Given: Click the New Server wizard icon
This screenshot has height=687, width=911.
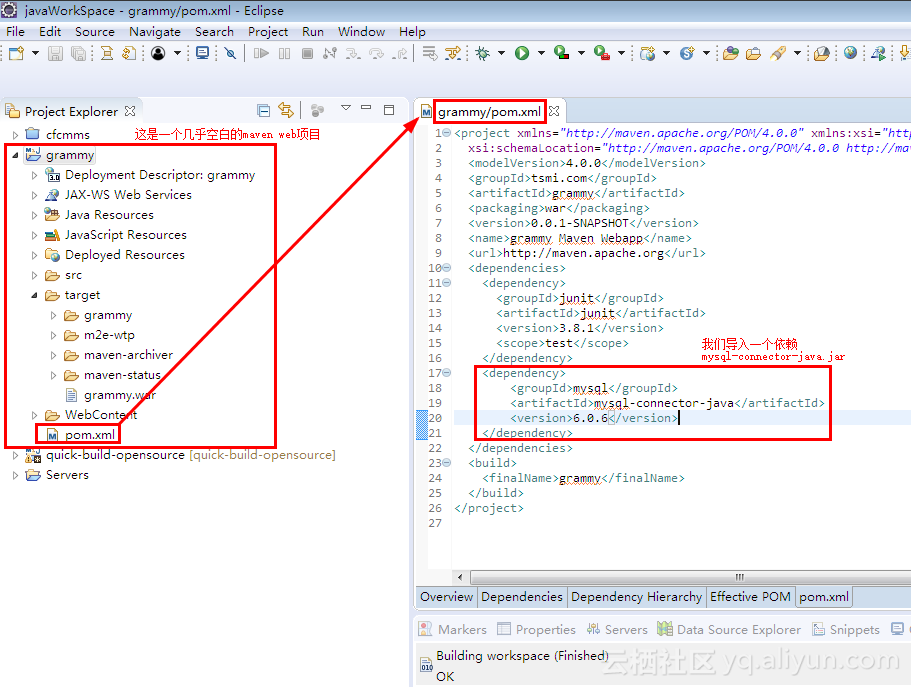Looking at the screenshot, I should point(647,53).
